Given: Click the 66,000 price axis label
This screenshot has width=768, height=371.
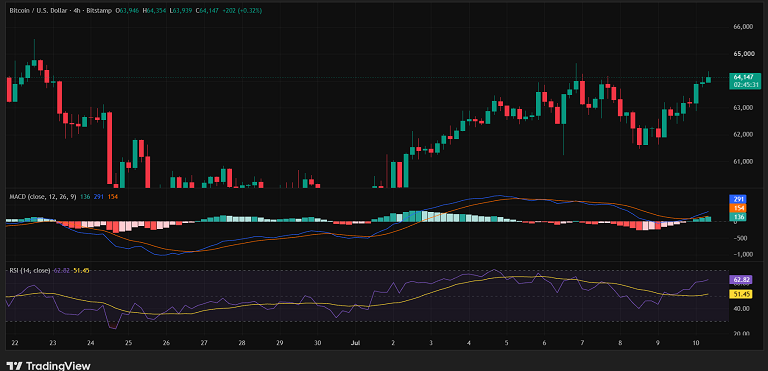Looking at the screenshot, I should 743,27.
